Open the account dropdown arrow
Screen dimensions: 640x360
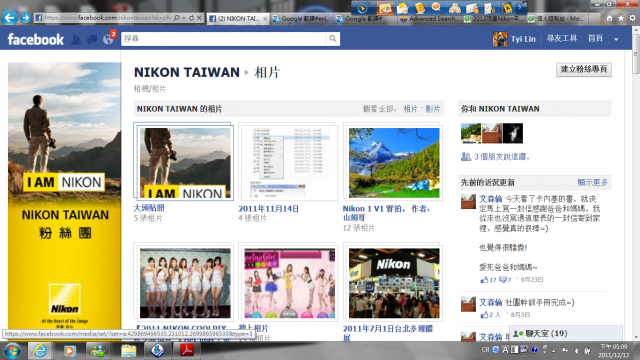point(616,40)
